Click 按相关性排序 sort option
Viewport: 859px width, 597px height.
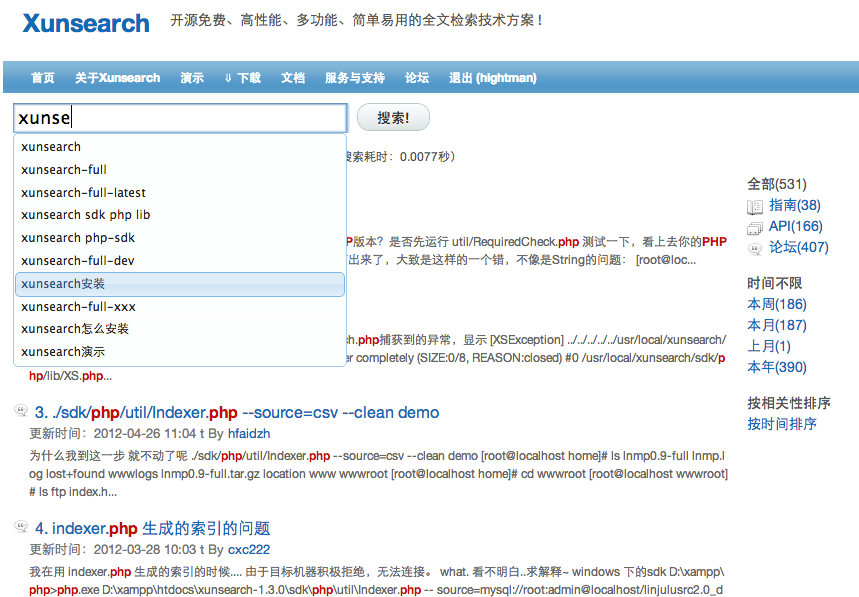coord(789,403)
